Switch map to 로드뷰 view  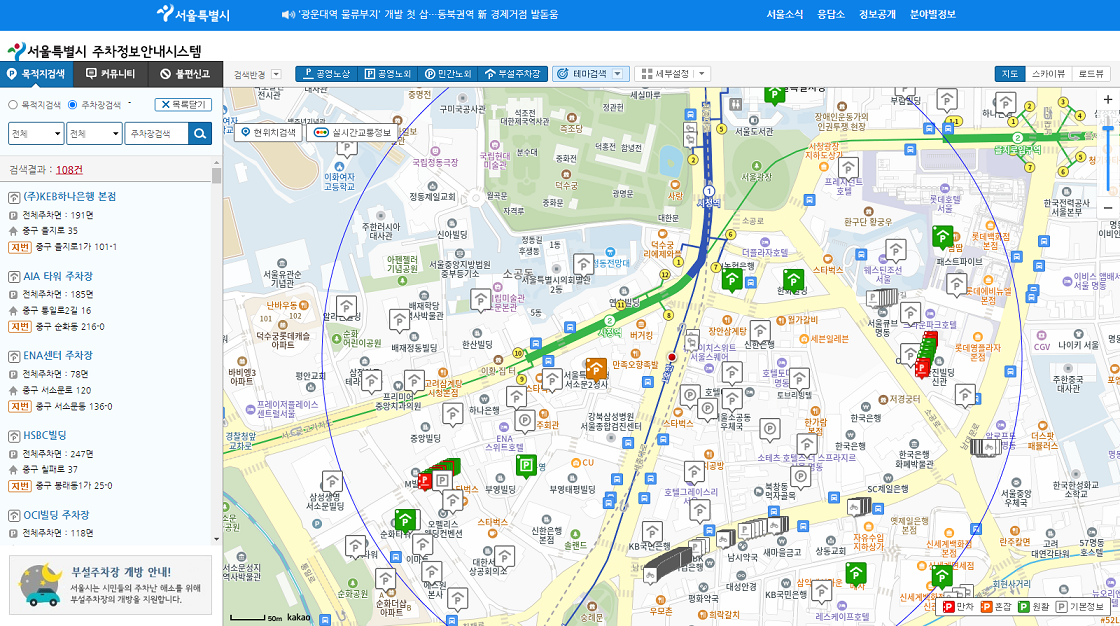[1091, 74]
